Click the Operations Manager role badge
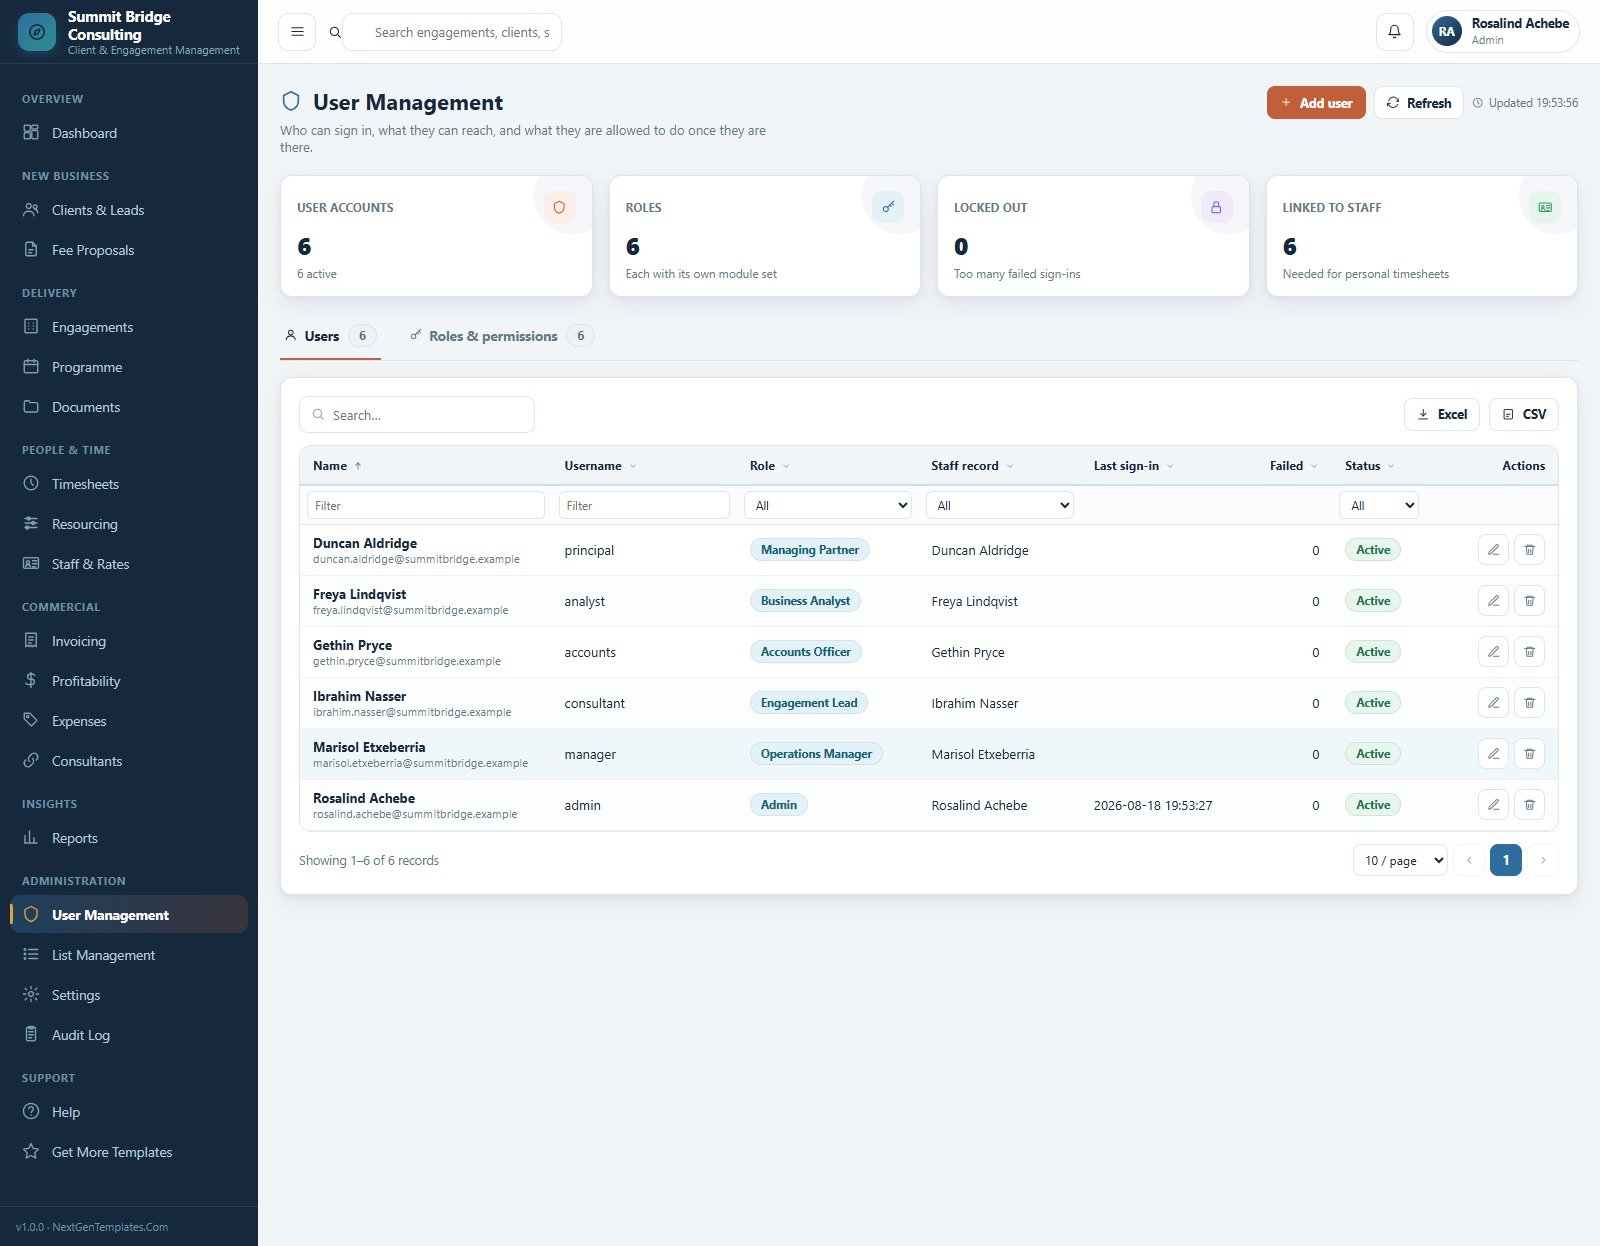Screen dimensions: 1600x1246 pos(816,754)
